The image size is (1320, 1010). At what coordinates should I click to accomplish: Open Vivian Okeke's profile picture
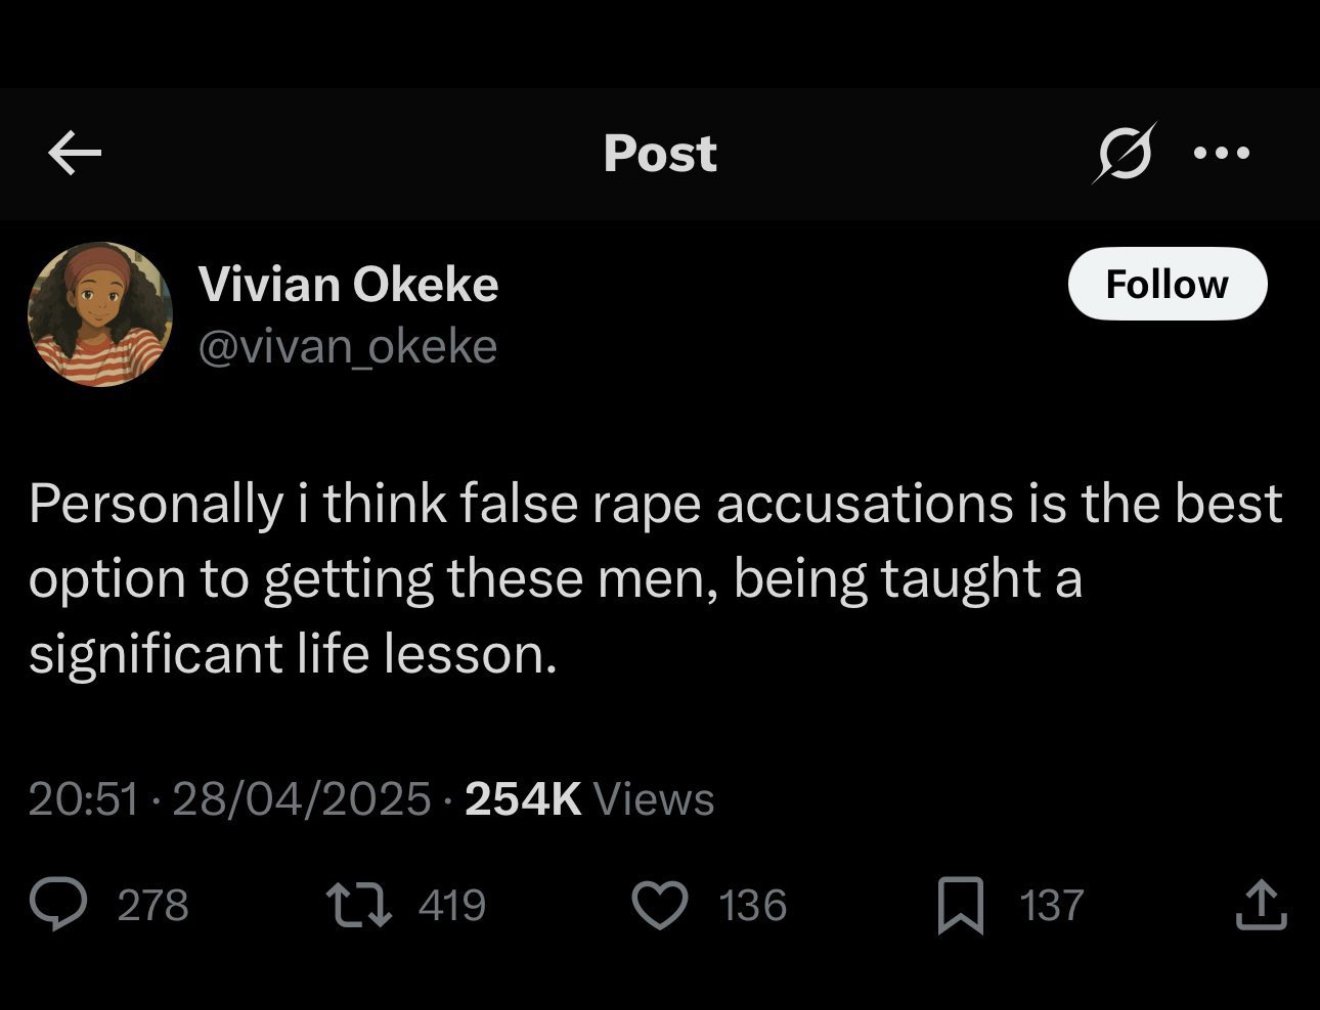pos(100,314)
